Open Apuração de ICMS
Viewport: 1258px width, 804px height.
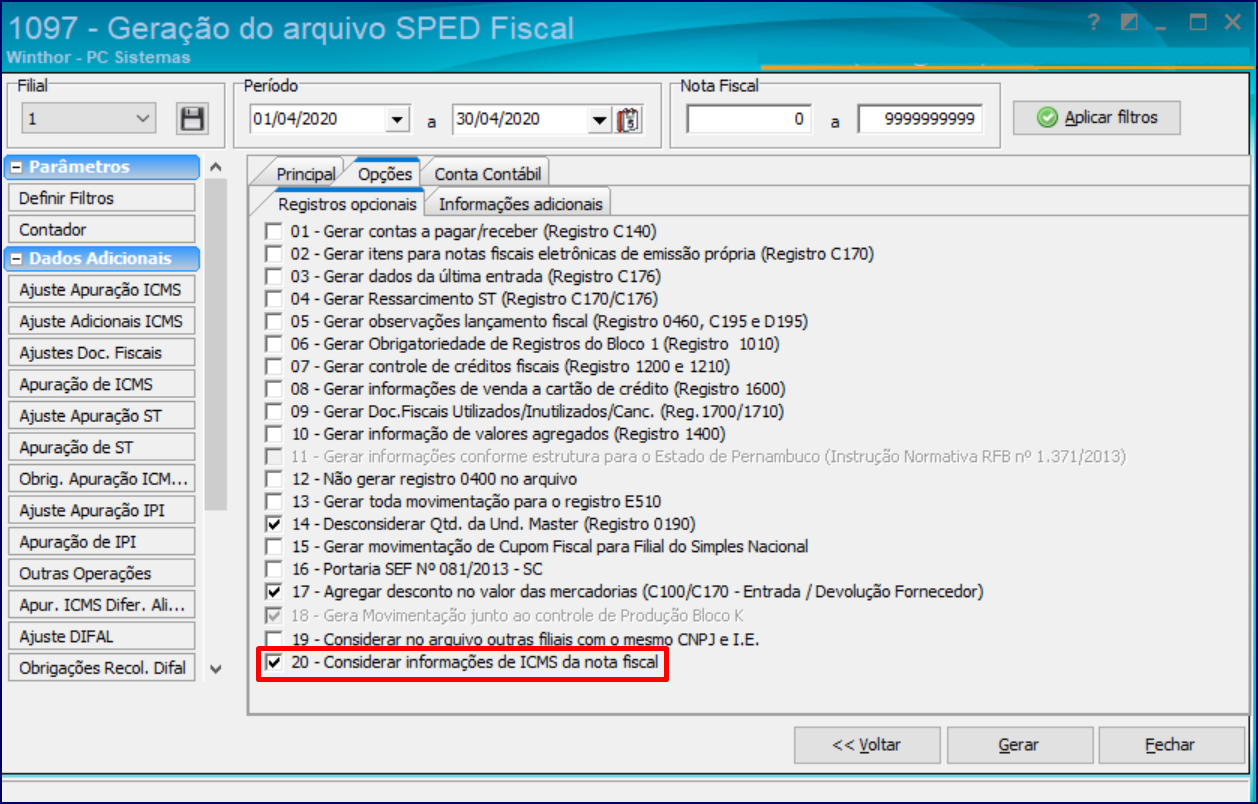(101, 384)
